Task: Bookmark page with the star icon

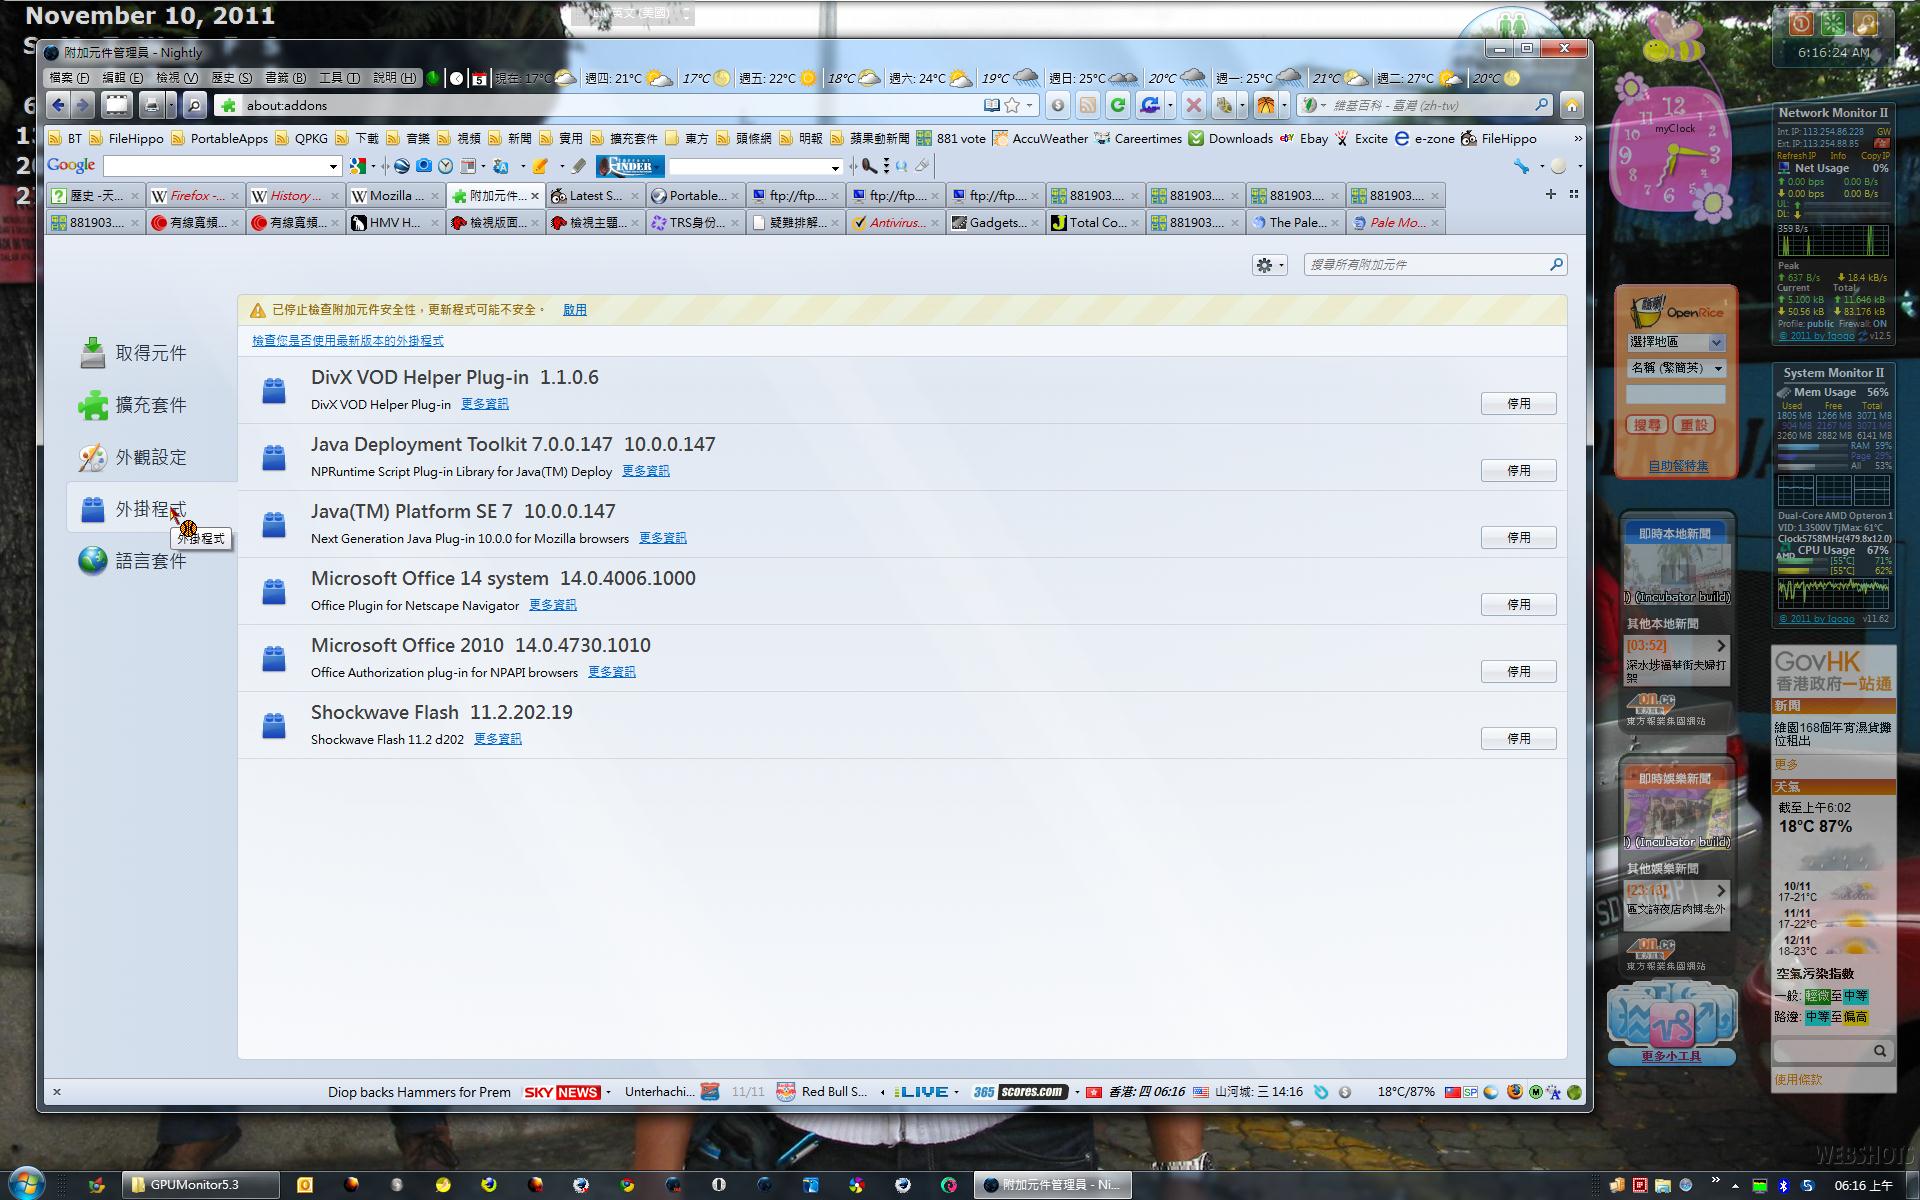Action: coord(1012,105)
